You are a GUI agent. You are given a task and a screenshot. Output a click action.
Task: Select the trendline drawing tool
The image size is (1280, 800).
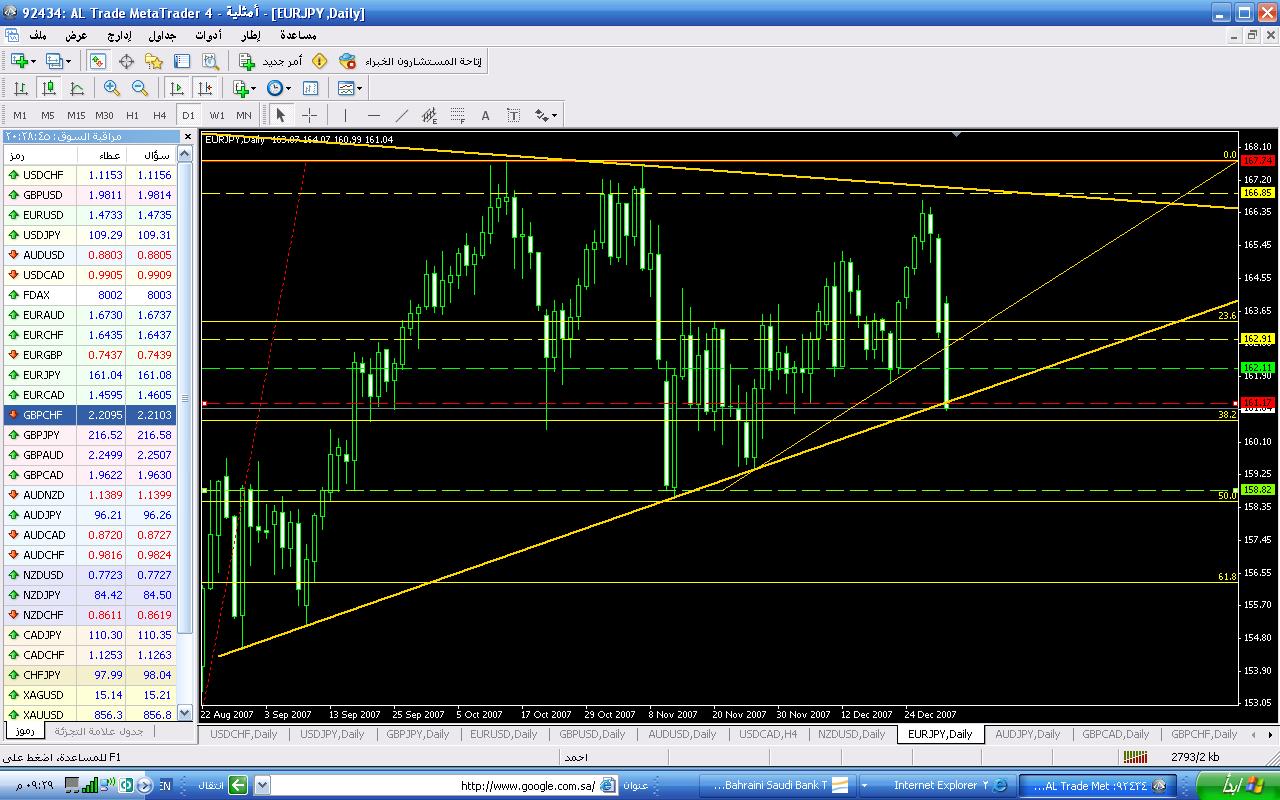tap(402, 115)
